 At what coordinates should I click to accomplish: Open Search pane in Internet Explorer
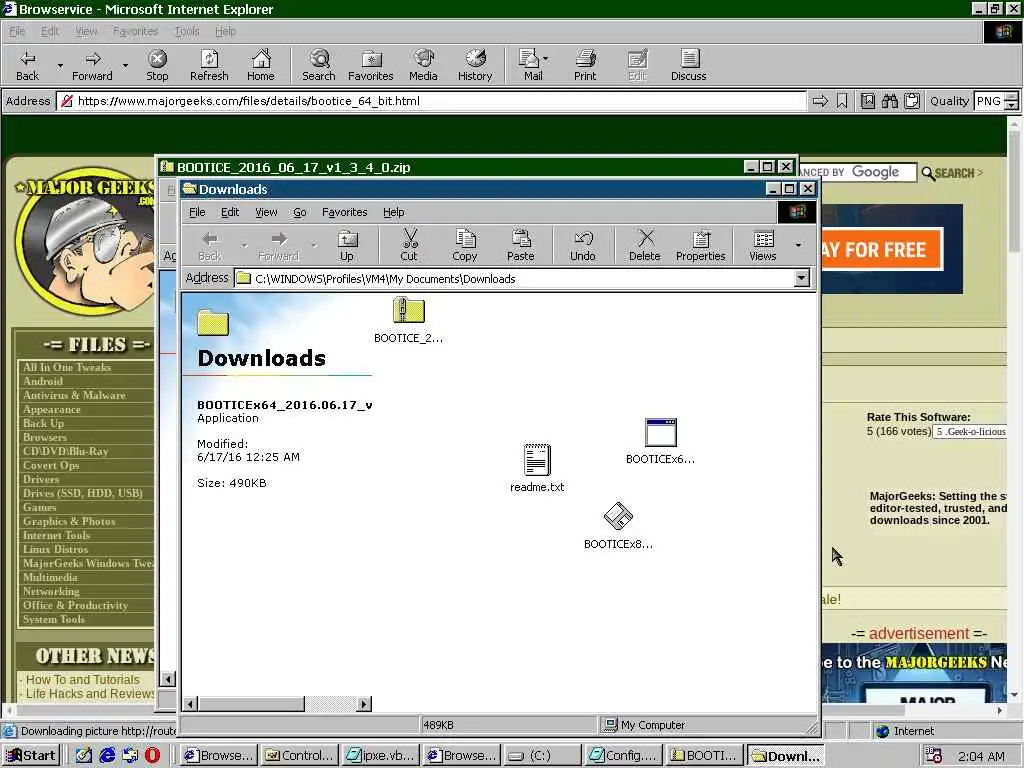[x=319, y=66]
